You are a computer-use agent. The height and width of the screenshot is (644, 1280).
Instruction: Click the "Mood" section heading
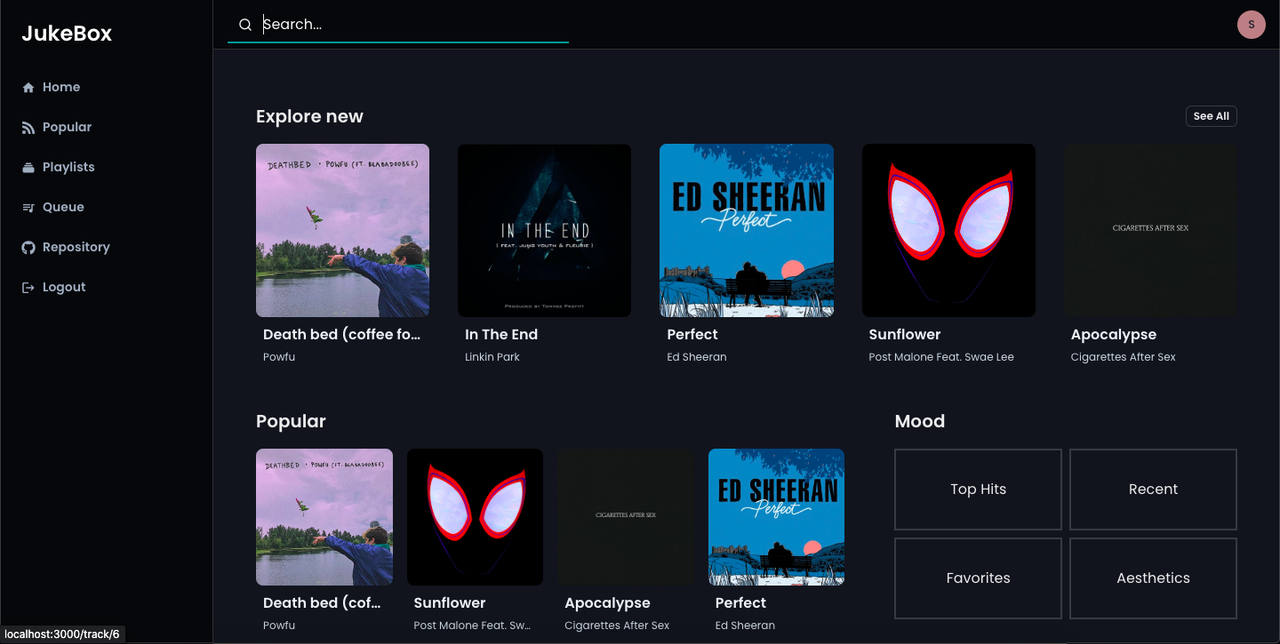pyautogui.click(x=920, y=421)
